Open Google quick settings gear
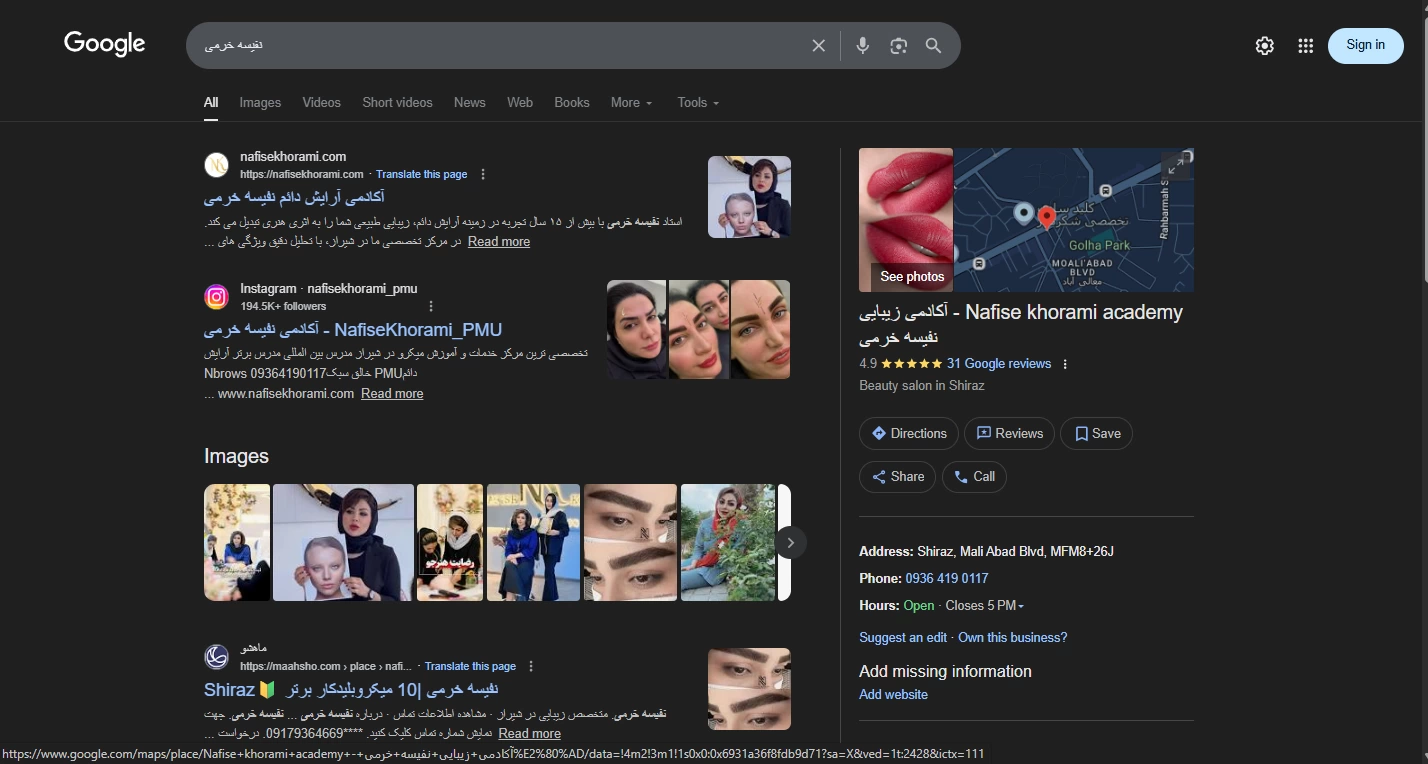The width and height of the screenshot is (1428, 764). (1265, 45)
